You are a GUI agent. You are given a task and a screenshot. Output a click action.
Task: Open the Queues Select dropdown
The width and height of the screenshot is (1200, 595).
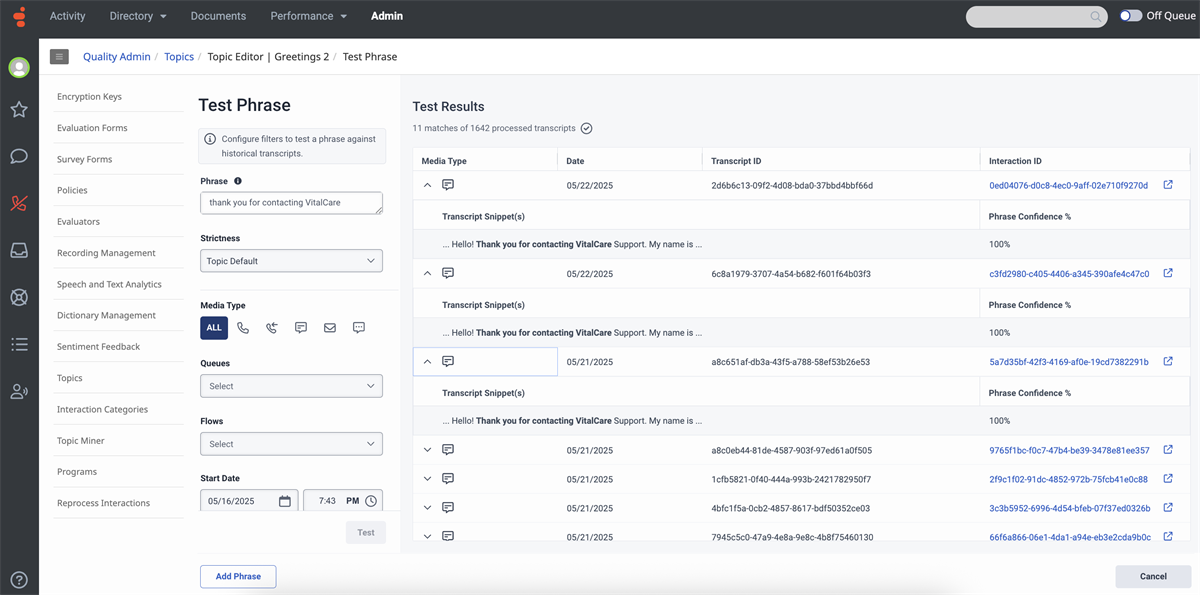pos(291,386)
